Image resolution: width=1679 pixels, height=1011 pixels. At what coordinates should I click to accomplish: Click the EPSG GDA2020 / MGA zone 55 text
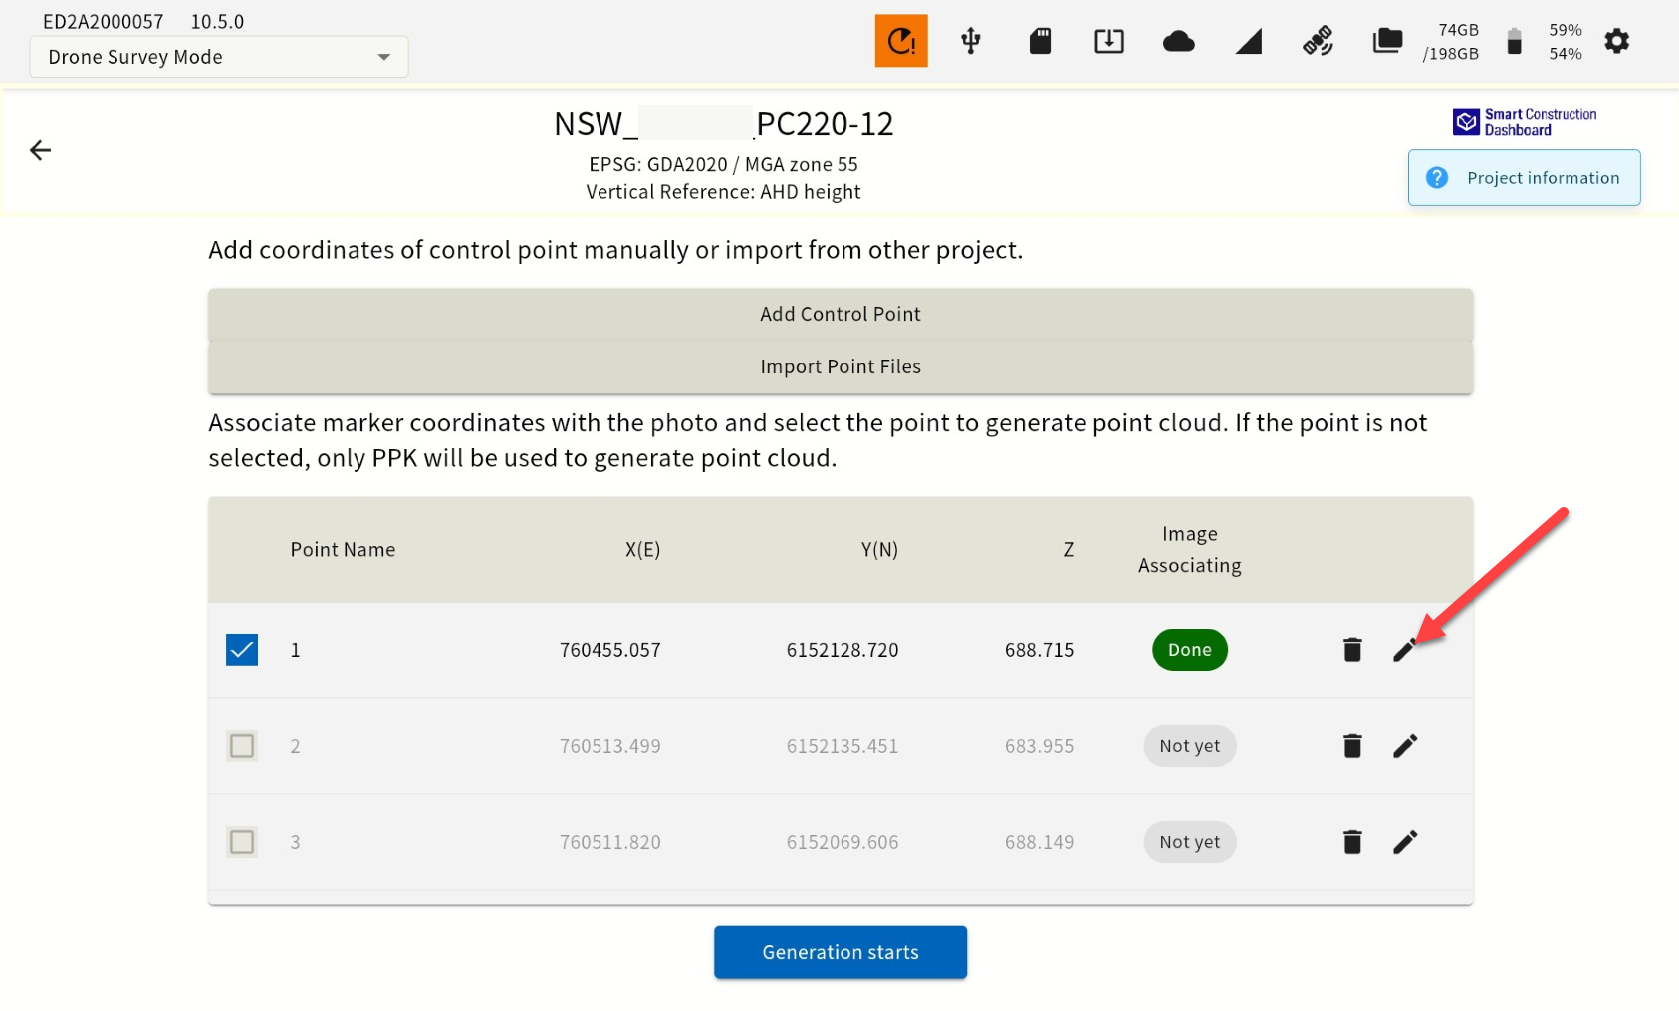[723, 164]
